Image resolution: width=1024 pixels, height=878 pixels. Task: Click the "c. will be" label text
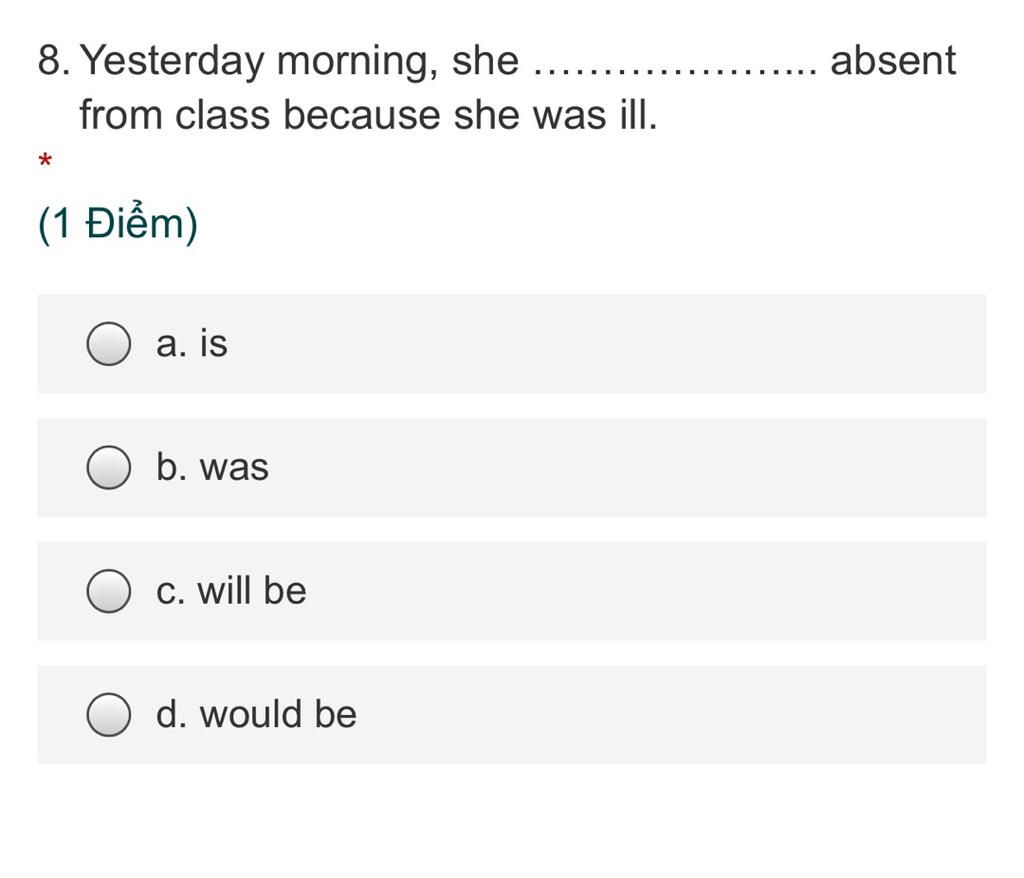tap(231, 590)
